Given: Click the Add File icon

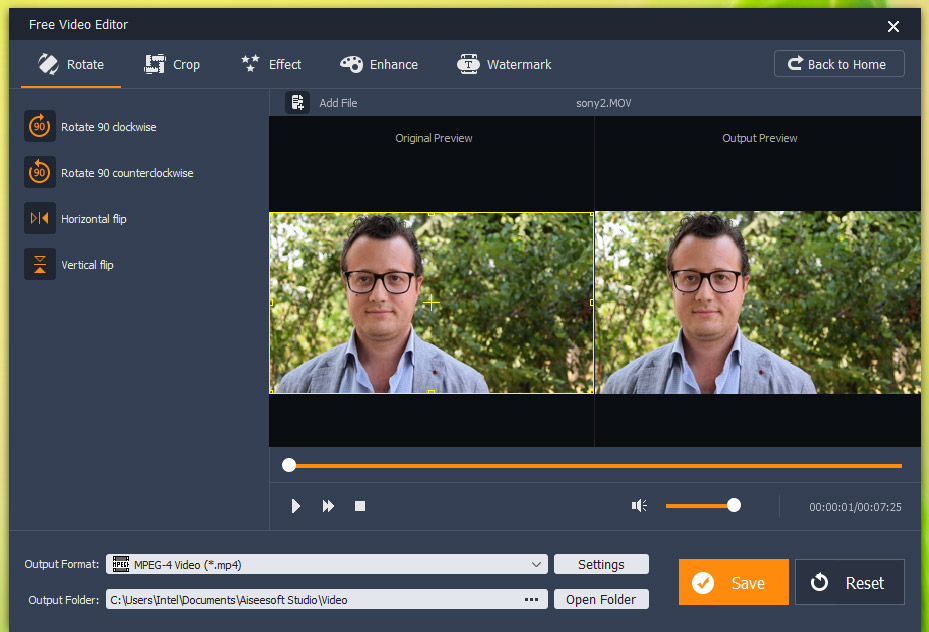Looking at the screenshot, I should coord(297,103).
